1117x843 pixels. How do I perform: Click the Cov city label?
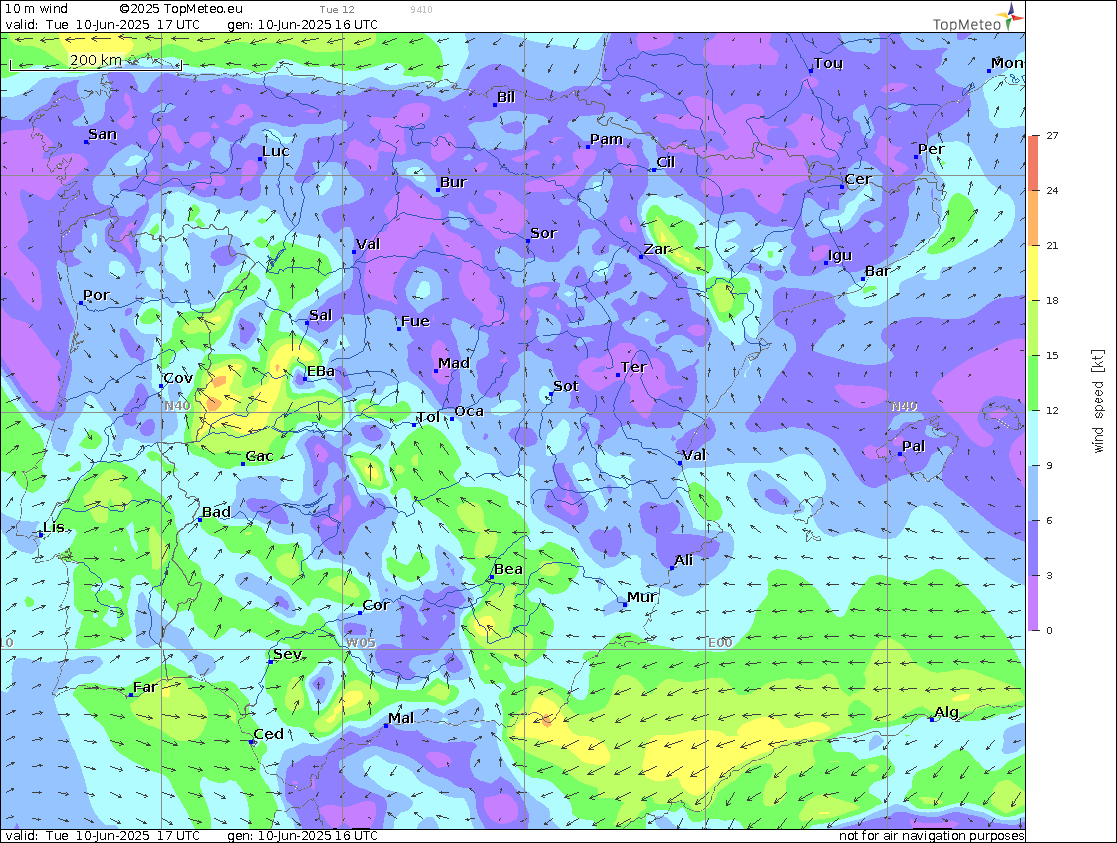pos(178,378)
